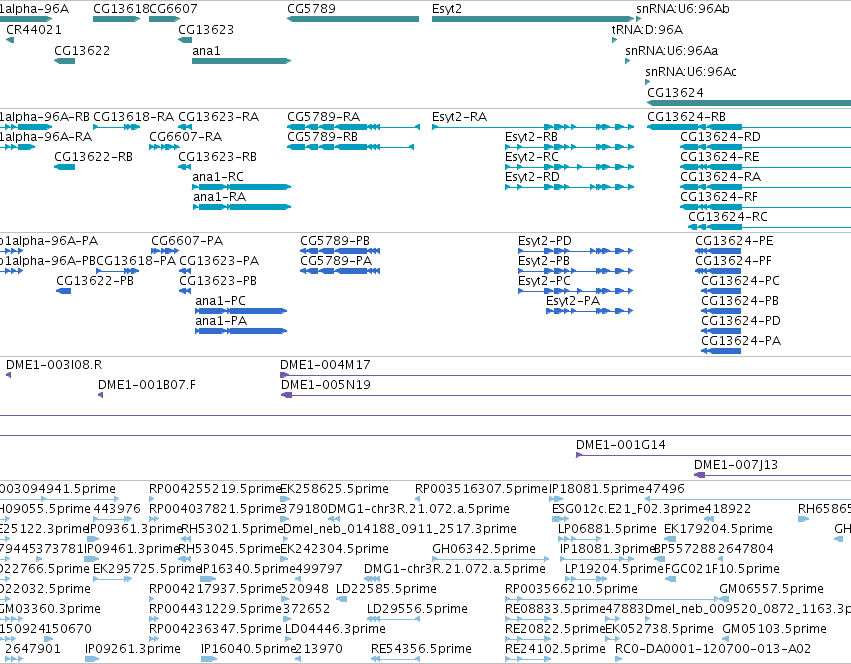
Task: Click the ana1-RA transcript
Action: 242,207
